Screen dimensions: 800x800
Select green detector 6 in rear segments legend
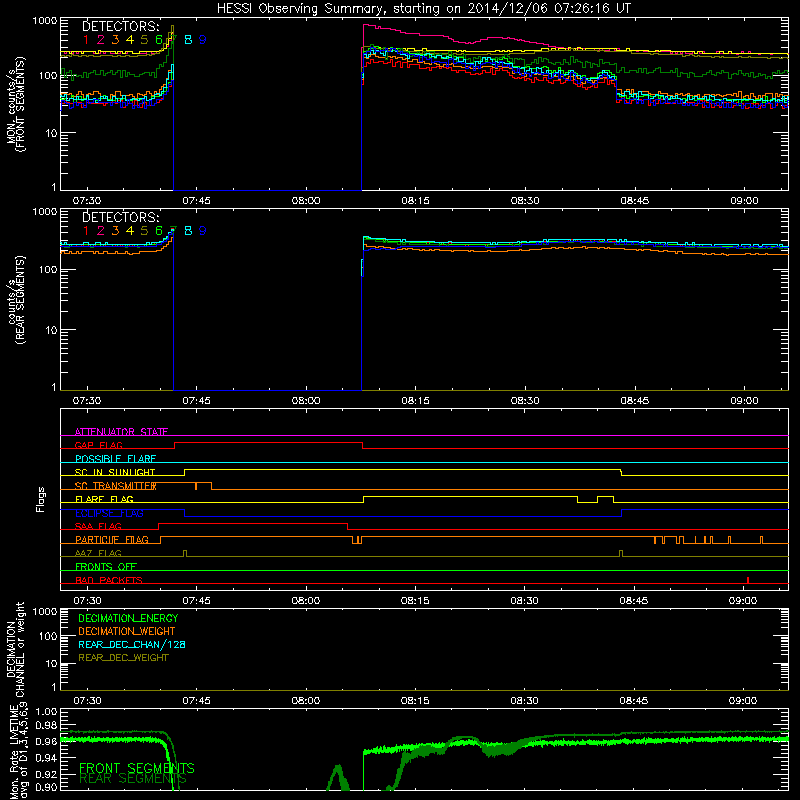click(159, 231)
